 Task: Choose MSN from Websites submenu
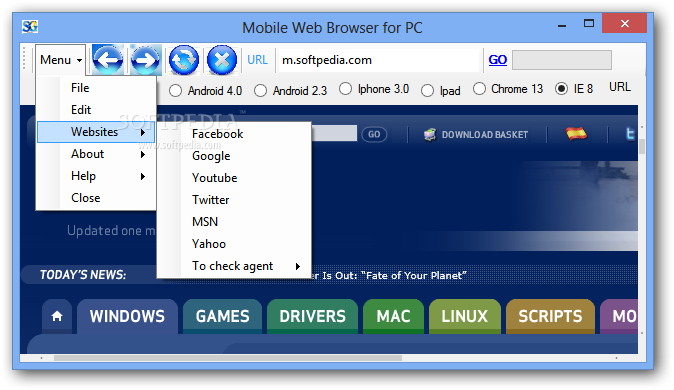coord(234,222)
